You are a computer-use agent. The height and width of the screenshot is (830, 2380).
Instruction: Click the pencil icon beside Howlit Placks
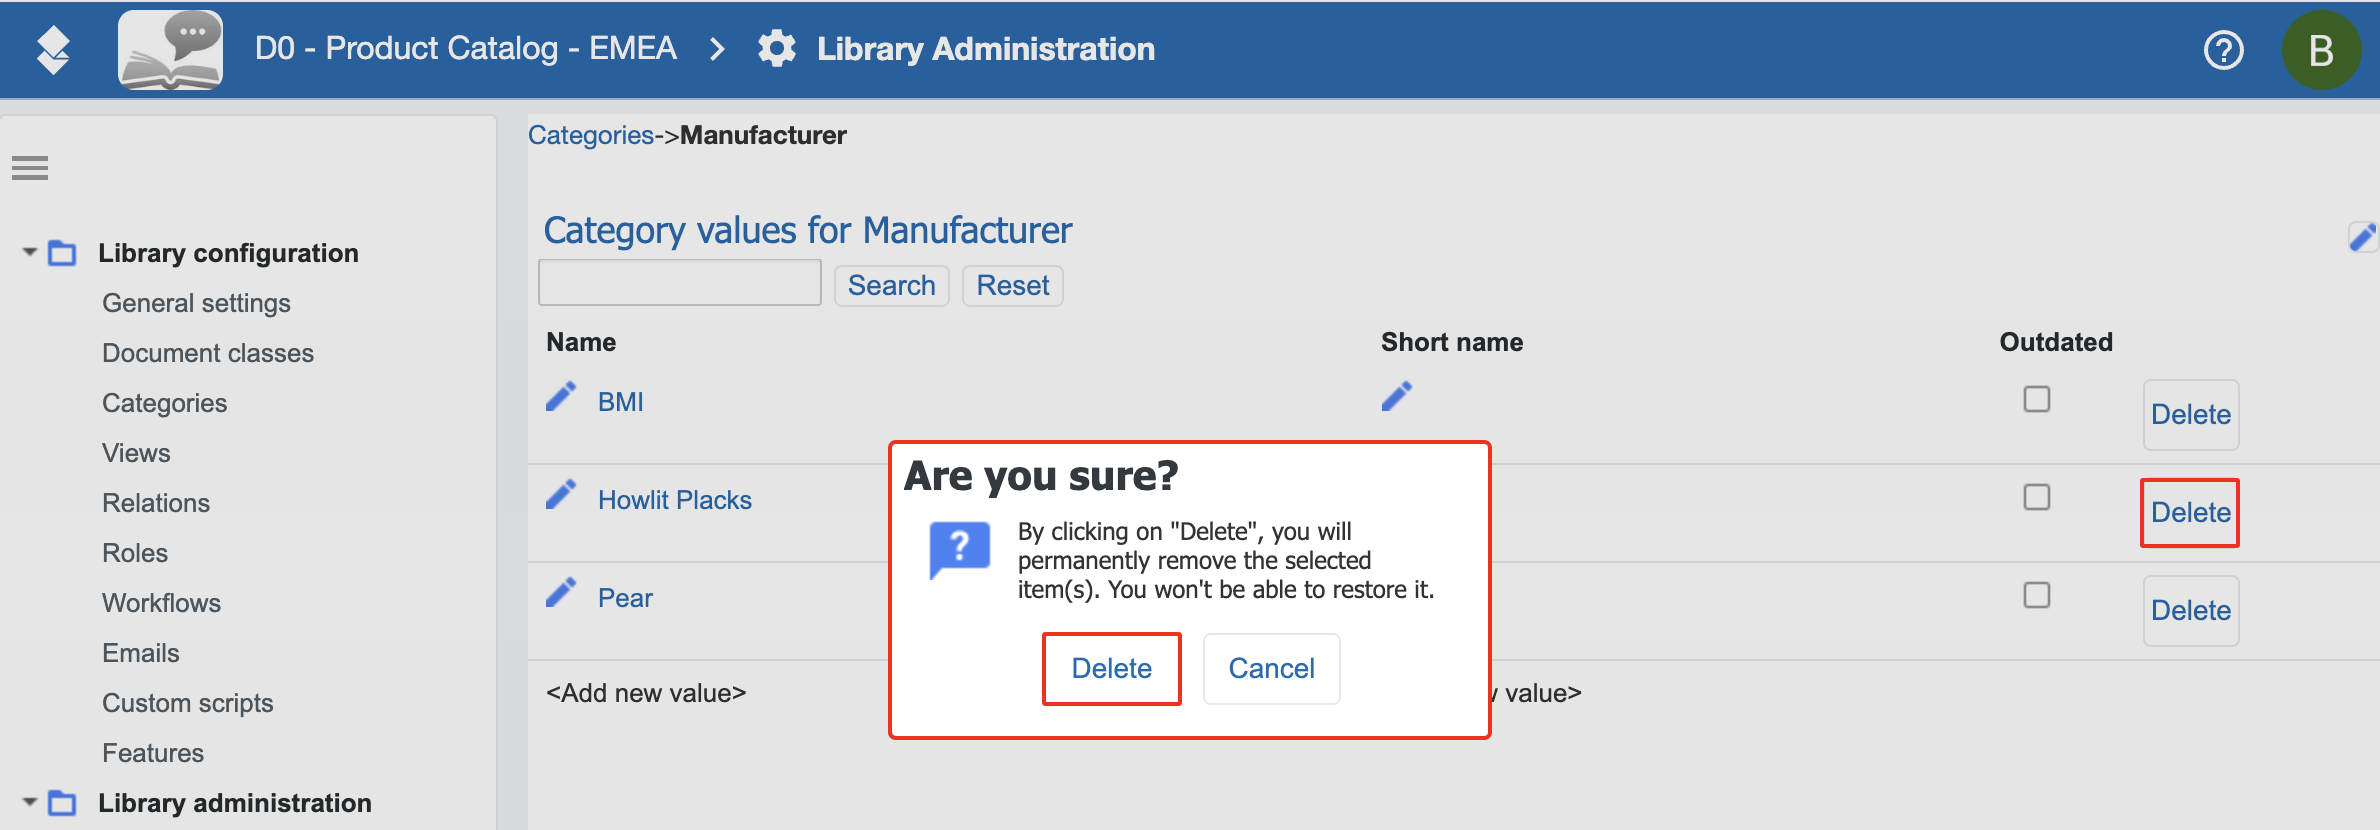[x=561, y=495]
